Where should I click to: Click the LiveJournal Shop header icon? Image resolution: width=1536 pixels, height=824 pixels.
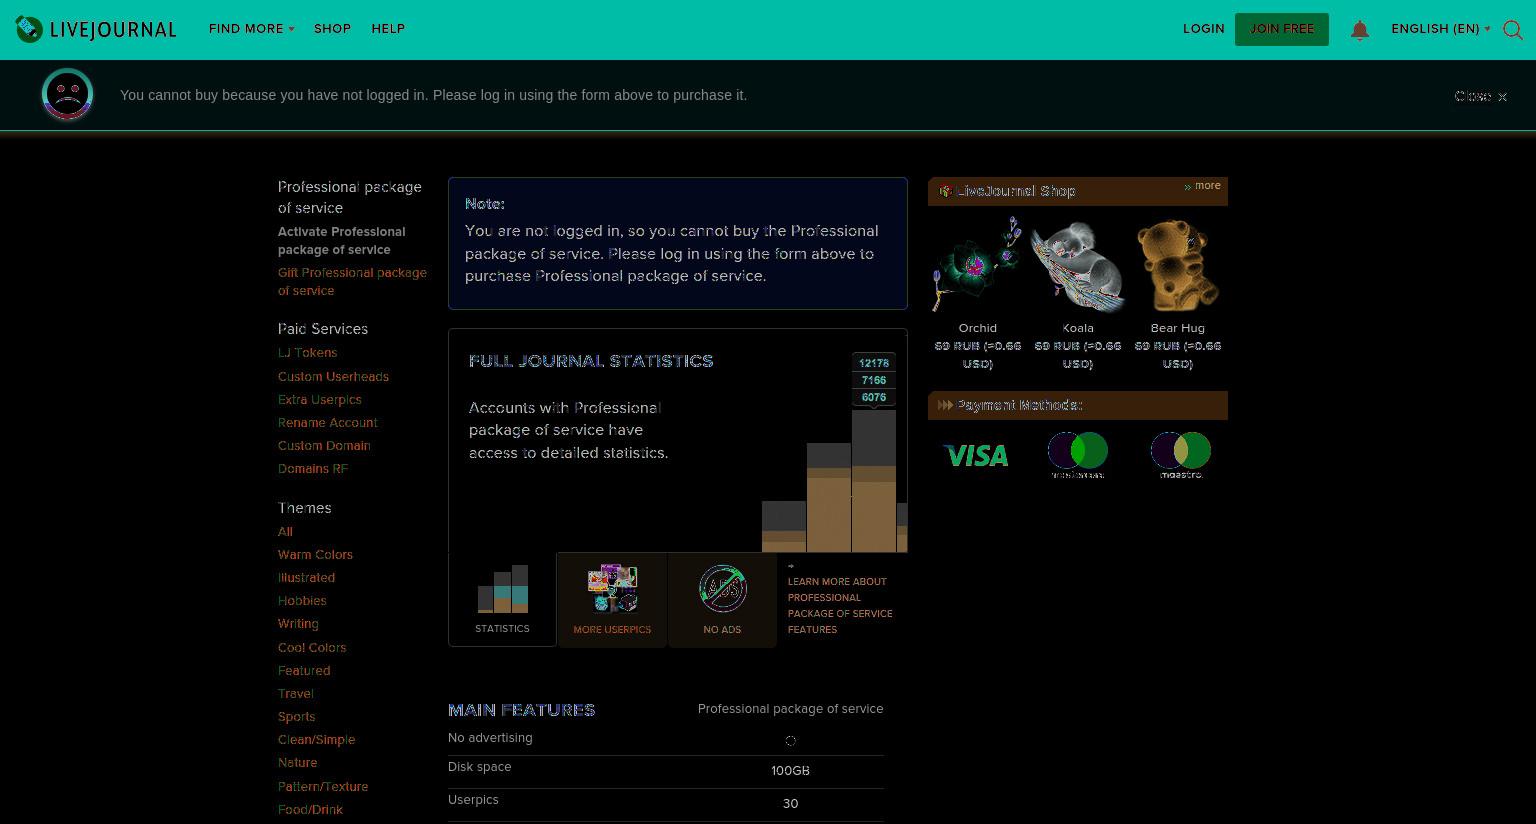click(x=945, y=191)
